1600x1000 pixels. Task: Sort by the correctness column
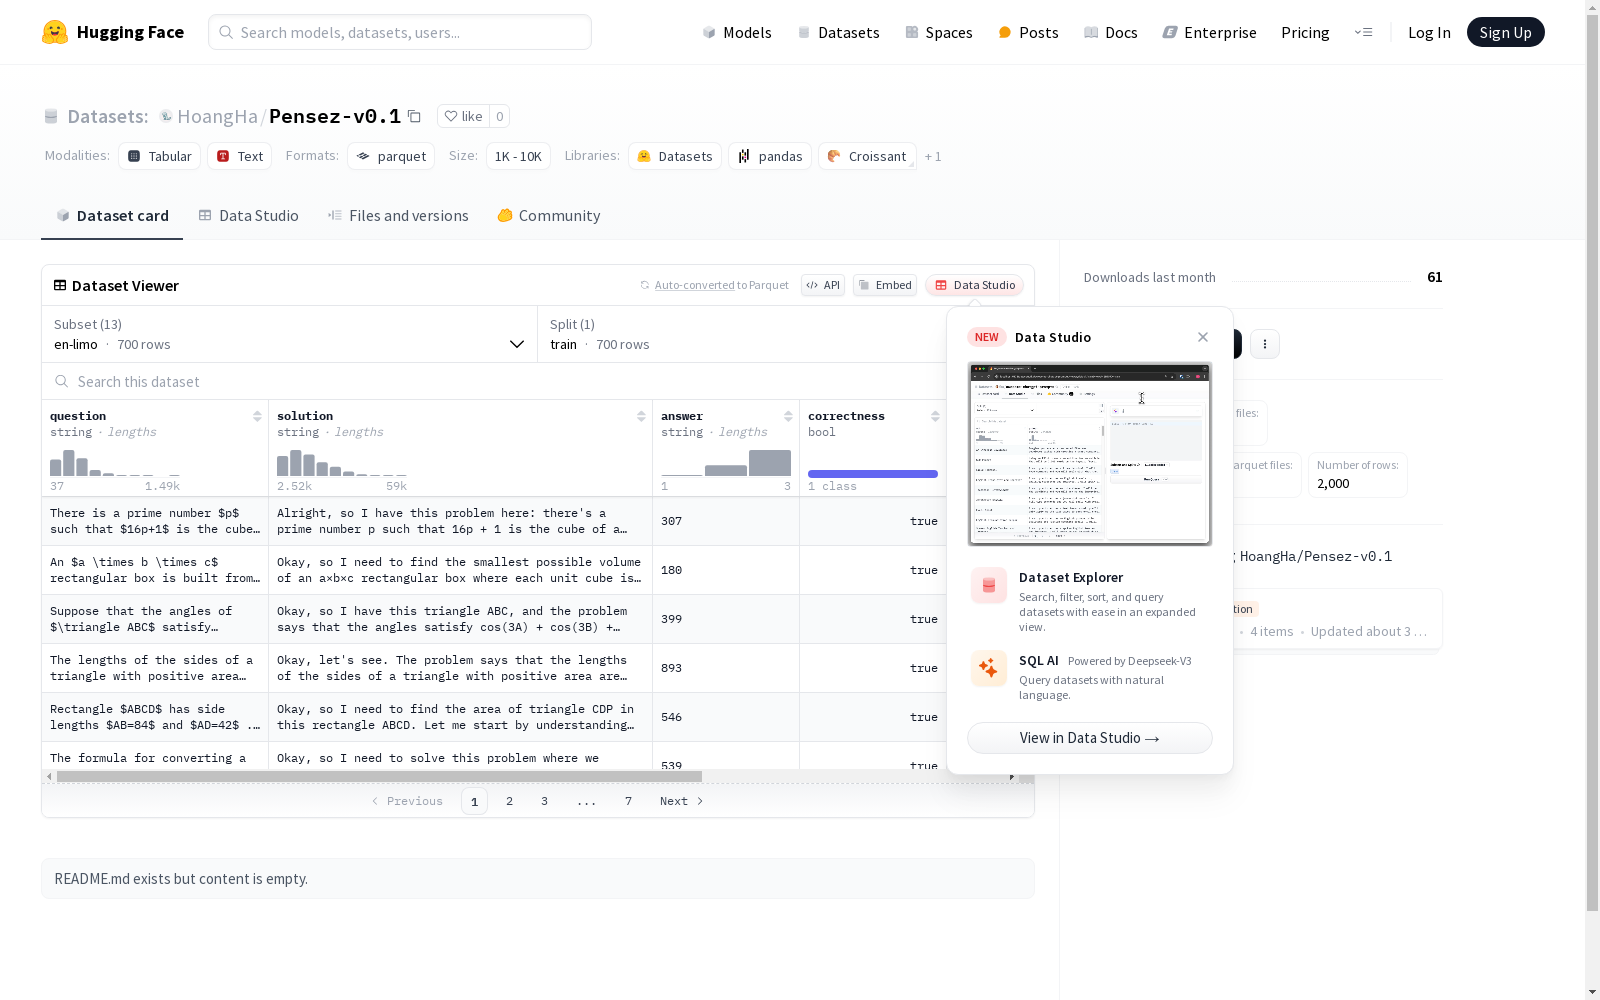[x=935, y=416]
